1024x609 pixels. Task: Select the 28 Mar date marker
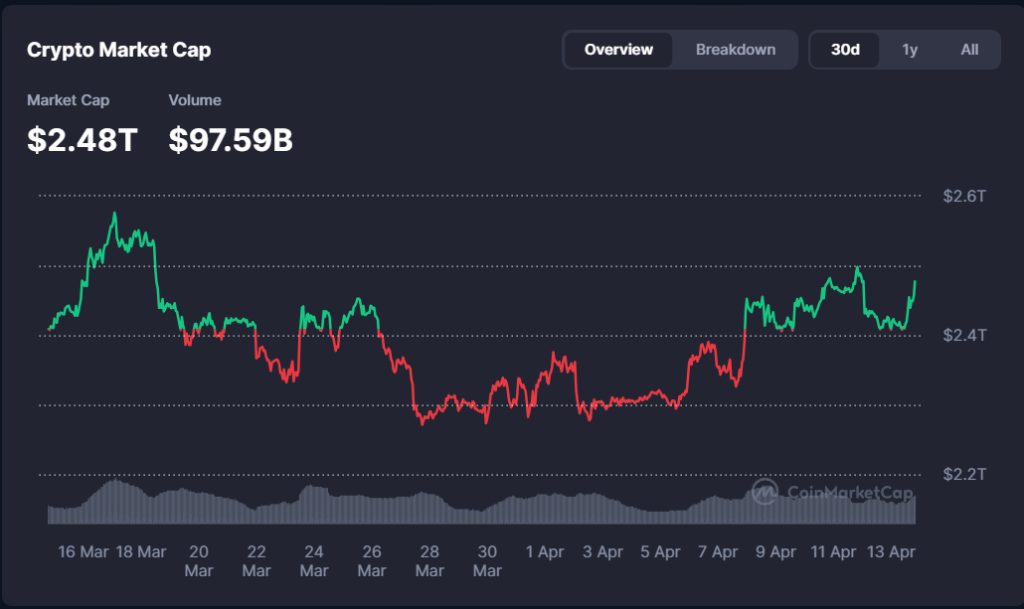click(x=429, y=560)
